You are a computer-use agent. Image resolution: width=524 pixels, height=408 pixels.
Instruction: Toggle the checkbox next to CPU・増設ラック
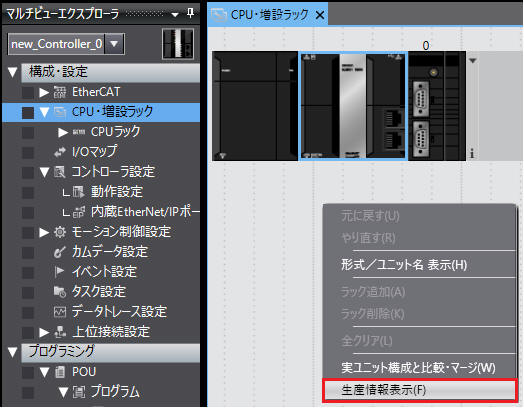coord(28,113)
